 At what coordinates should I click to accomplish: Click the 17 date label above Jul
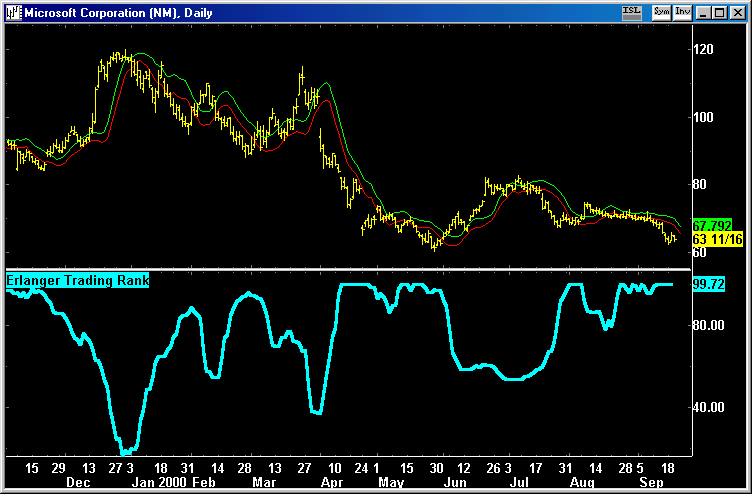pos(536,468)
